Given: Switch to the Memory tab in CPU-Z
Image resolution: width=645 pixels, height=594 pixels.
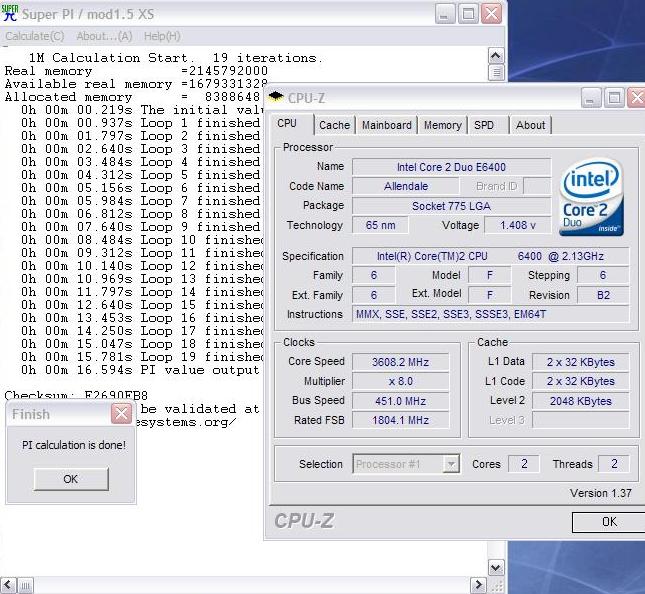Looking at the screenshot, I should 443,125.
